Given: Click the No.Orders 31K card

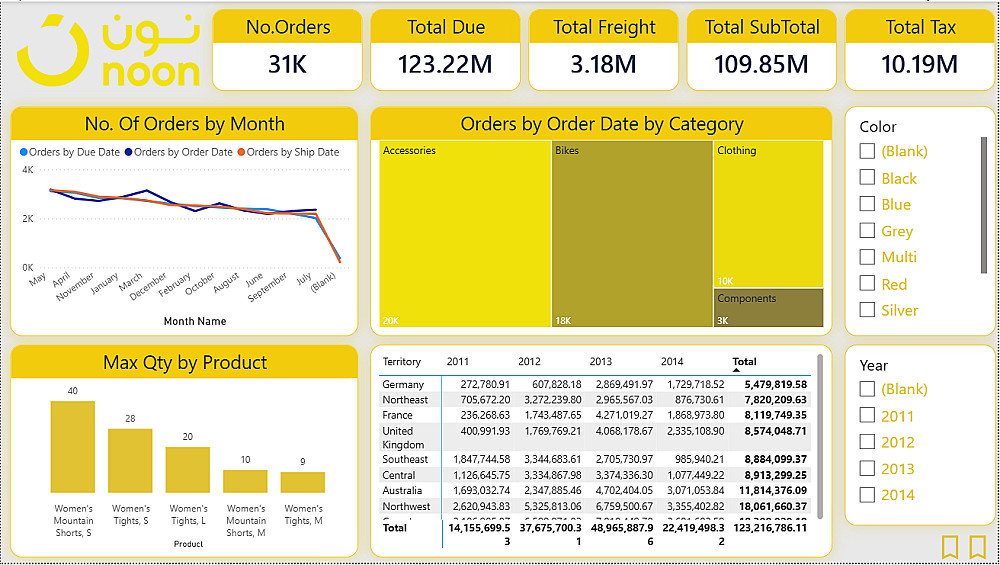Looking at the screenshot, I should 288,51.
